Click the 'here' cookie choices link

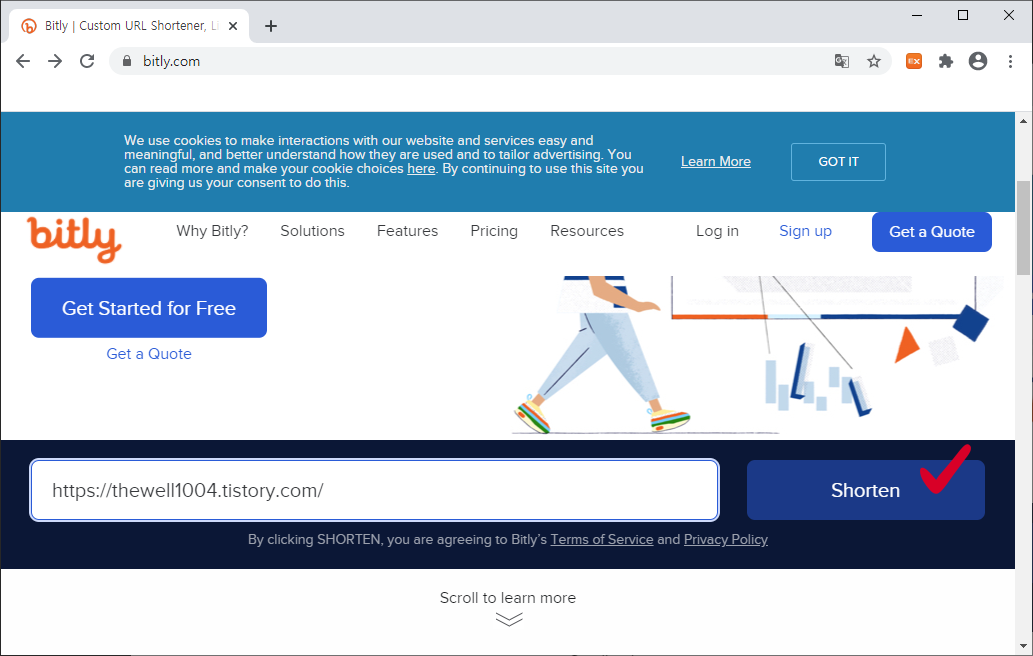pyautogui.click(x=421, y=169)
